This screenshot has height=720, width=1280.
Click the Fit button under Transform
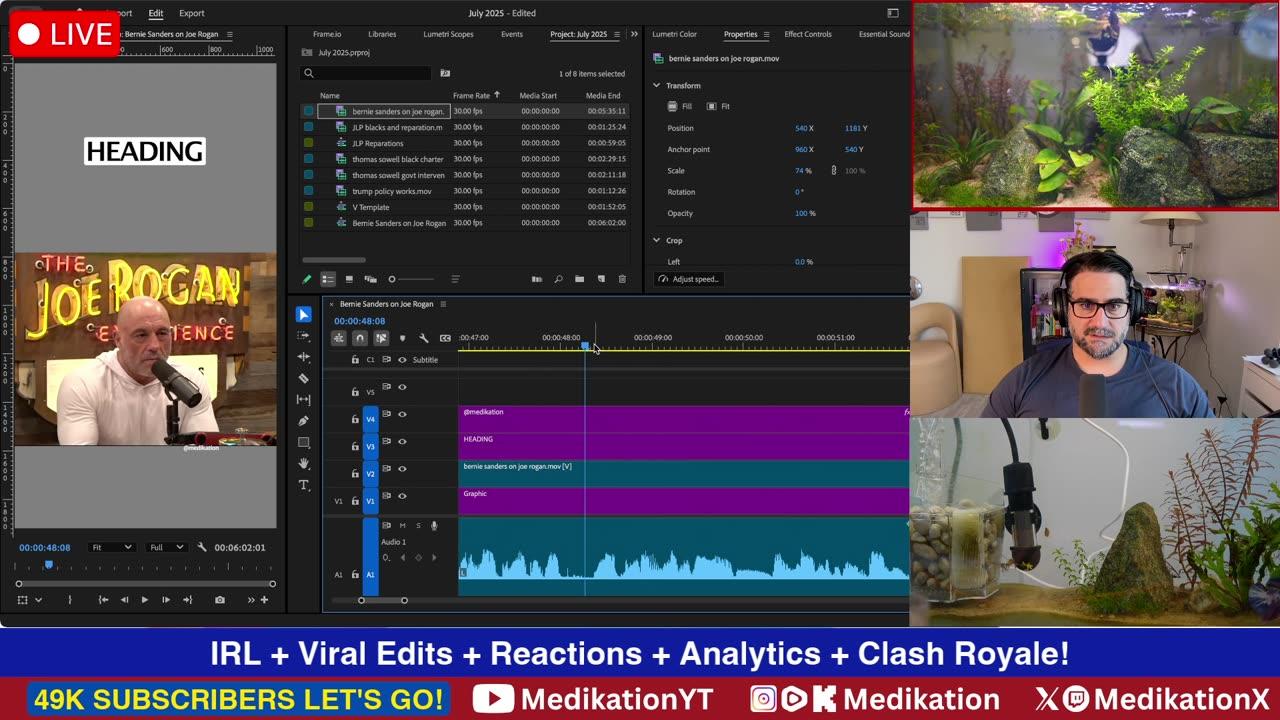pyautogui.click(x=718, y=106)
